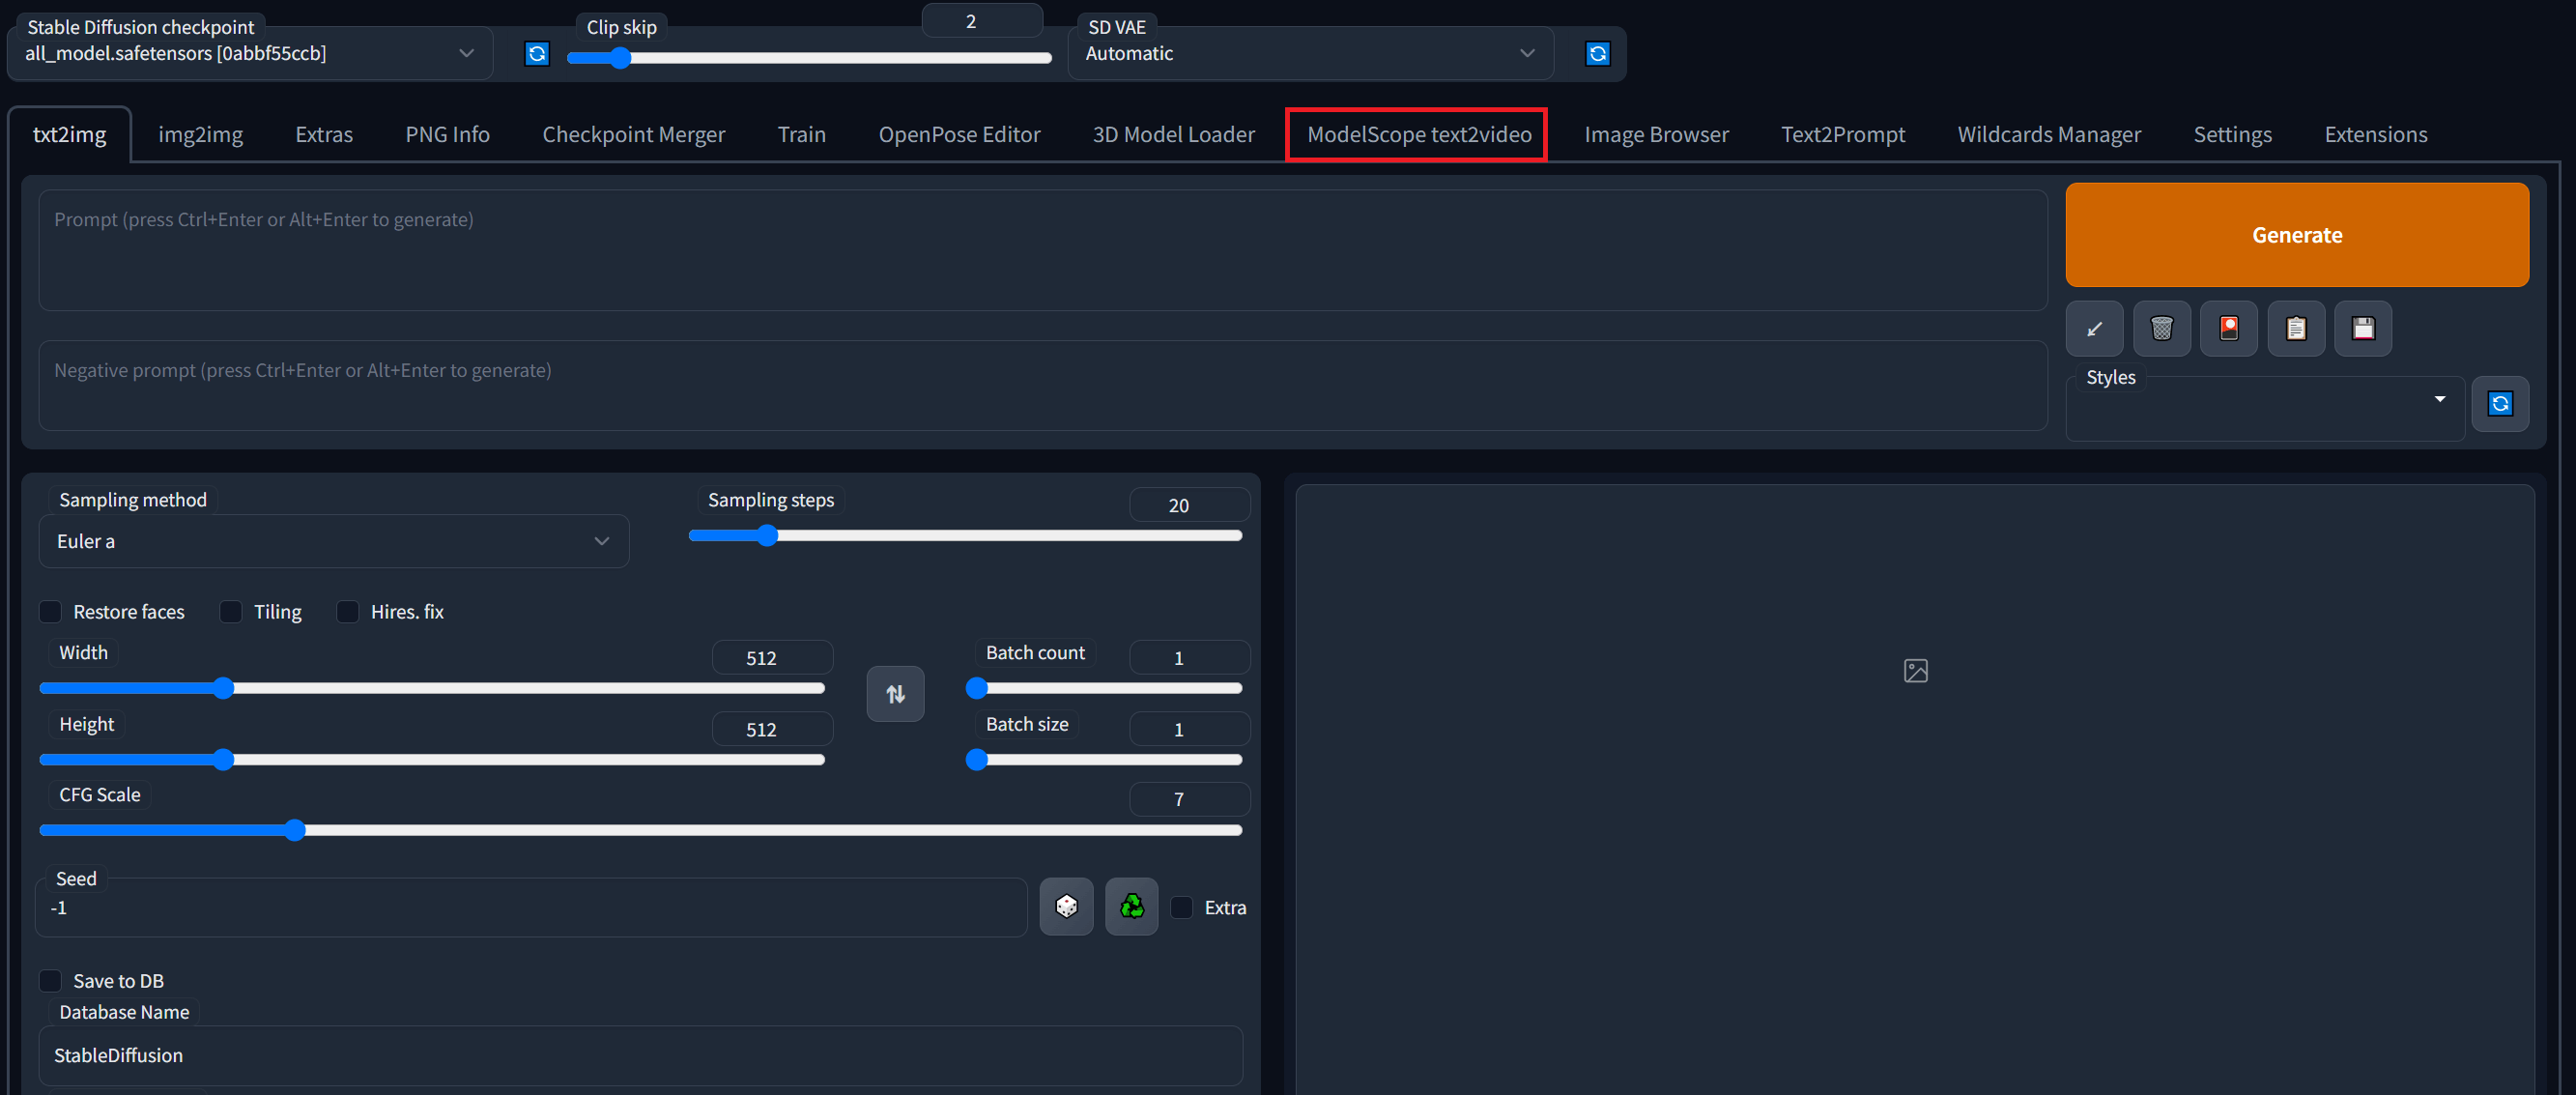Open the img2img tab
The height and width of the screenshot is (1095, 2576).
(200, 134)
